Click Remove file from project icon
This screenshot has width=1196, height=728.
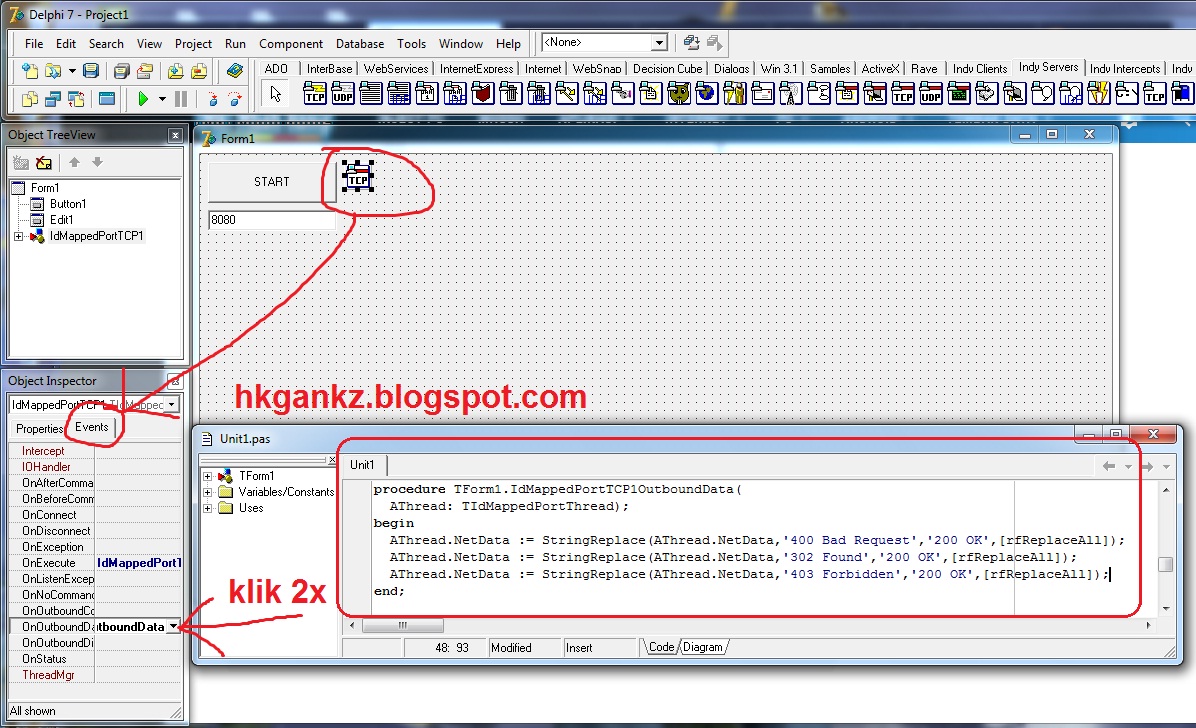[x=199, y=71]
